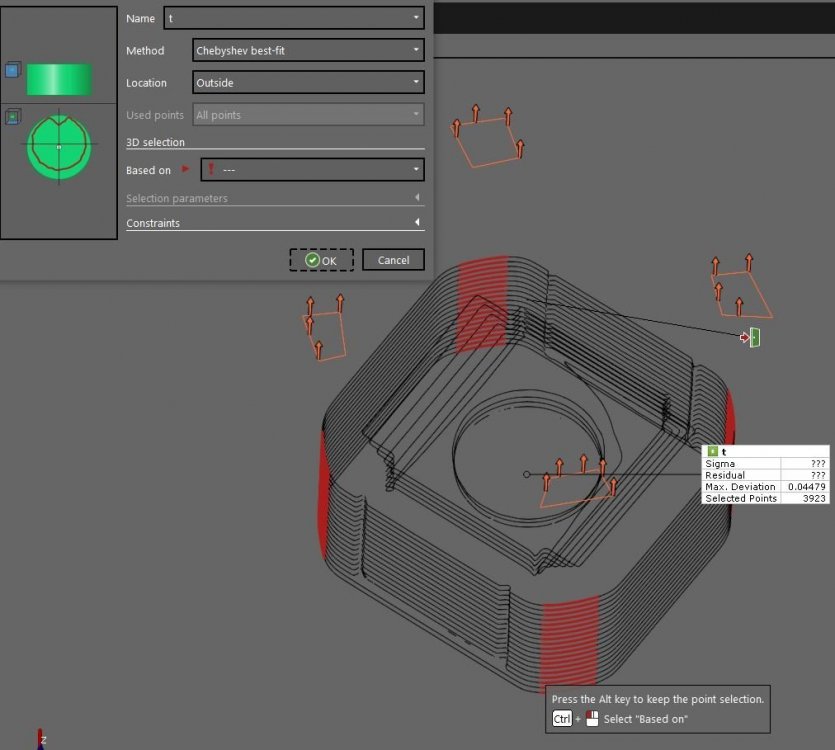Image resolution: width=835 pixels, height=750 pixels.
Task: Click the mouse icon in the hint tooltip
Action: click(591, 719)
